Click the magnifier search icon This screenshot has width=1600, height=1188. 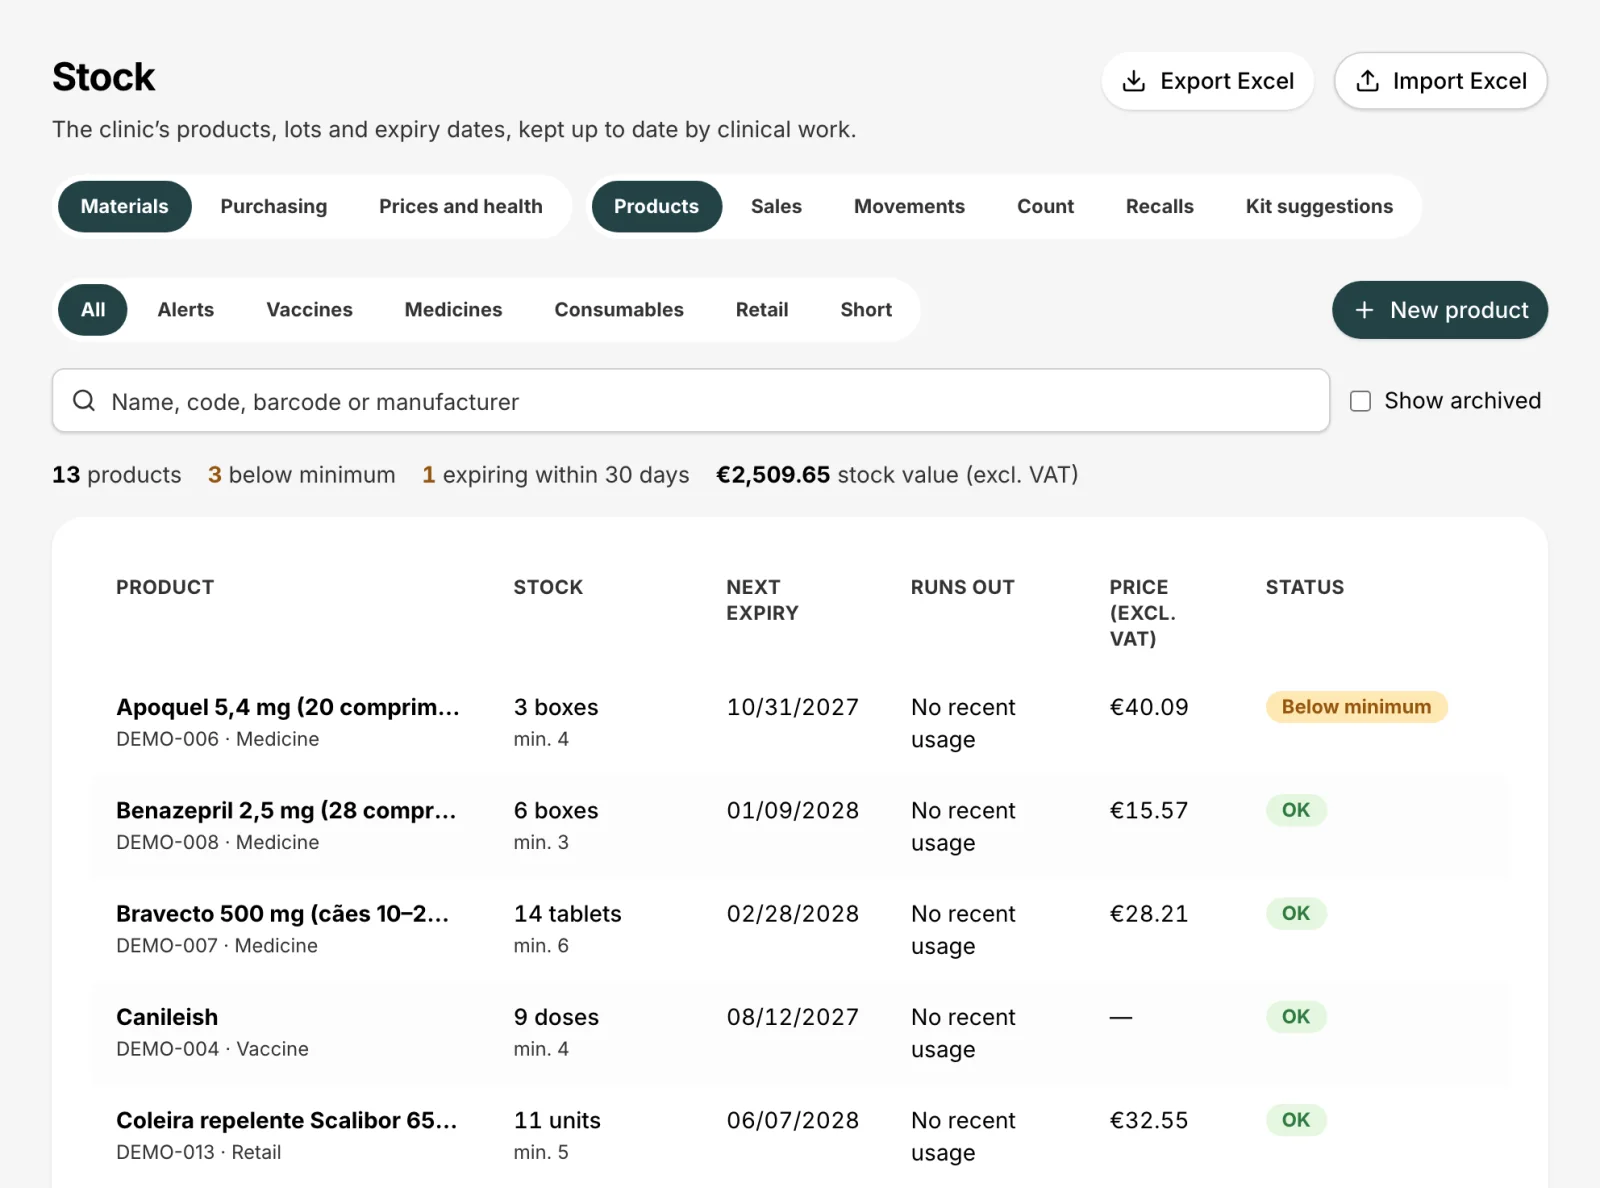[x=84, y=401]
